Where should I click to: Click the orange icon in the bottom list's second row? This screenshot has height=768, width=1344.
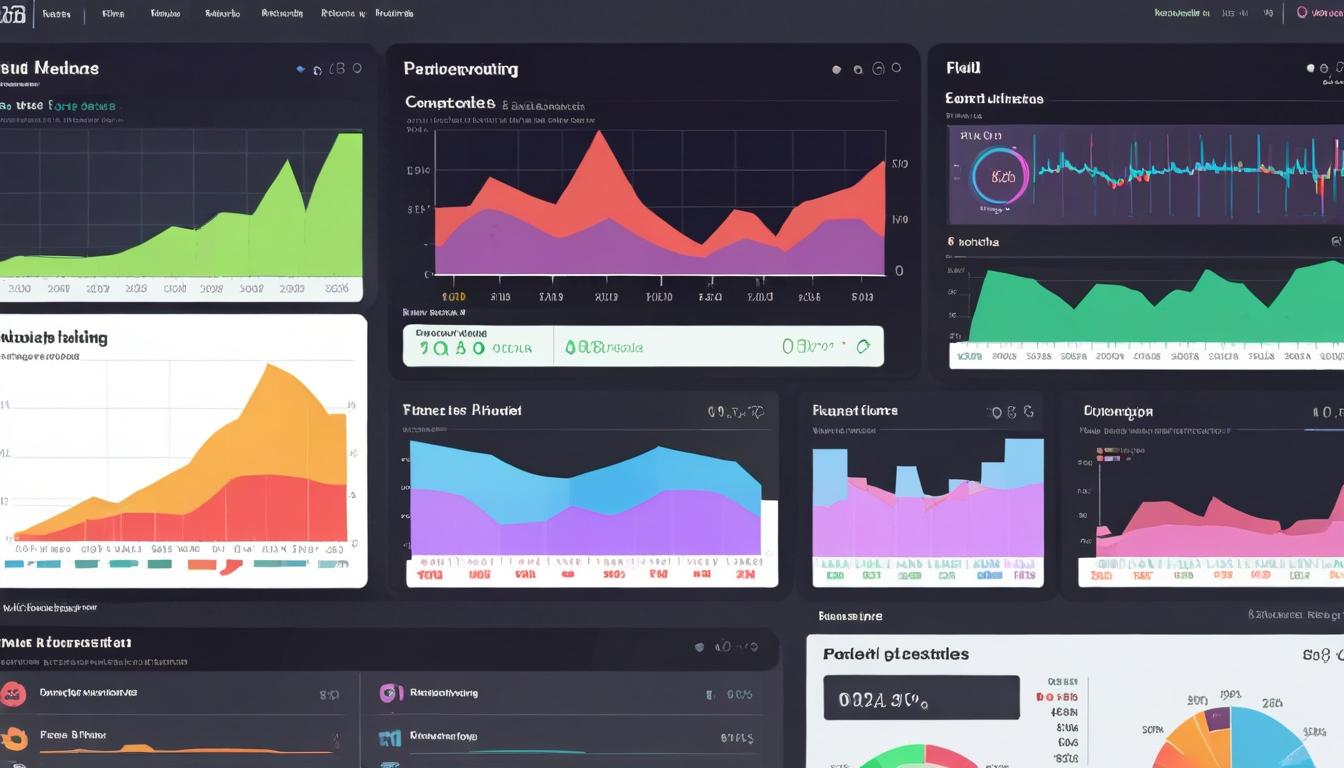14,738
